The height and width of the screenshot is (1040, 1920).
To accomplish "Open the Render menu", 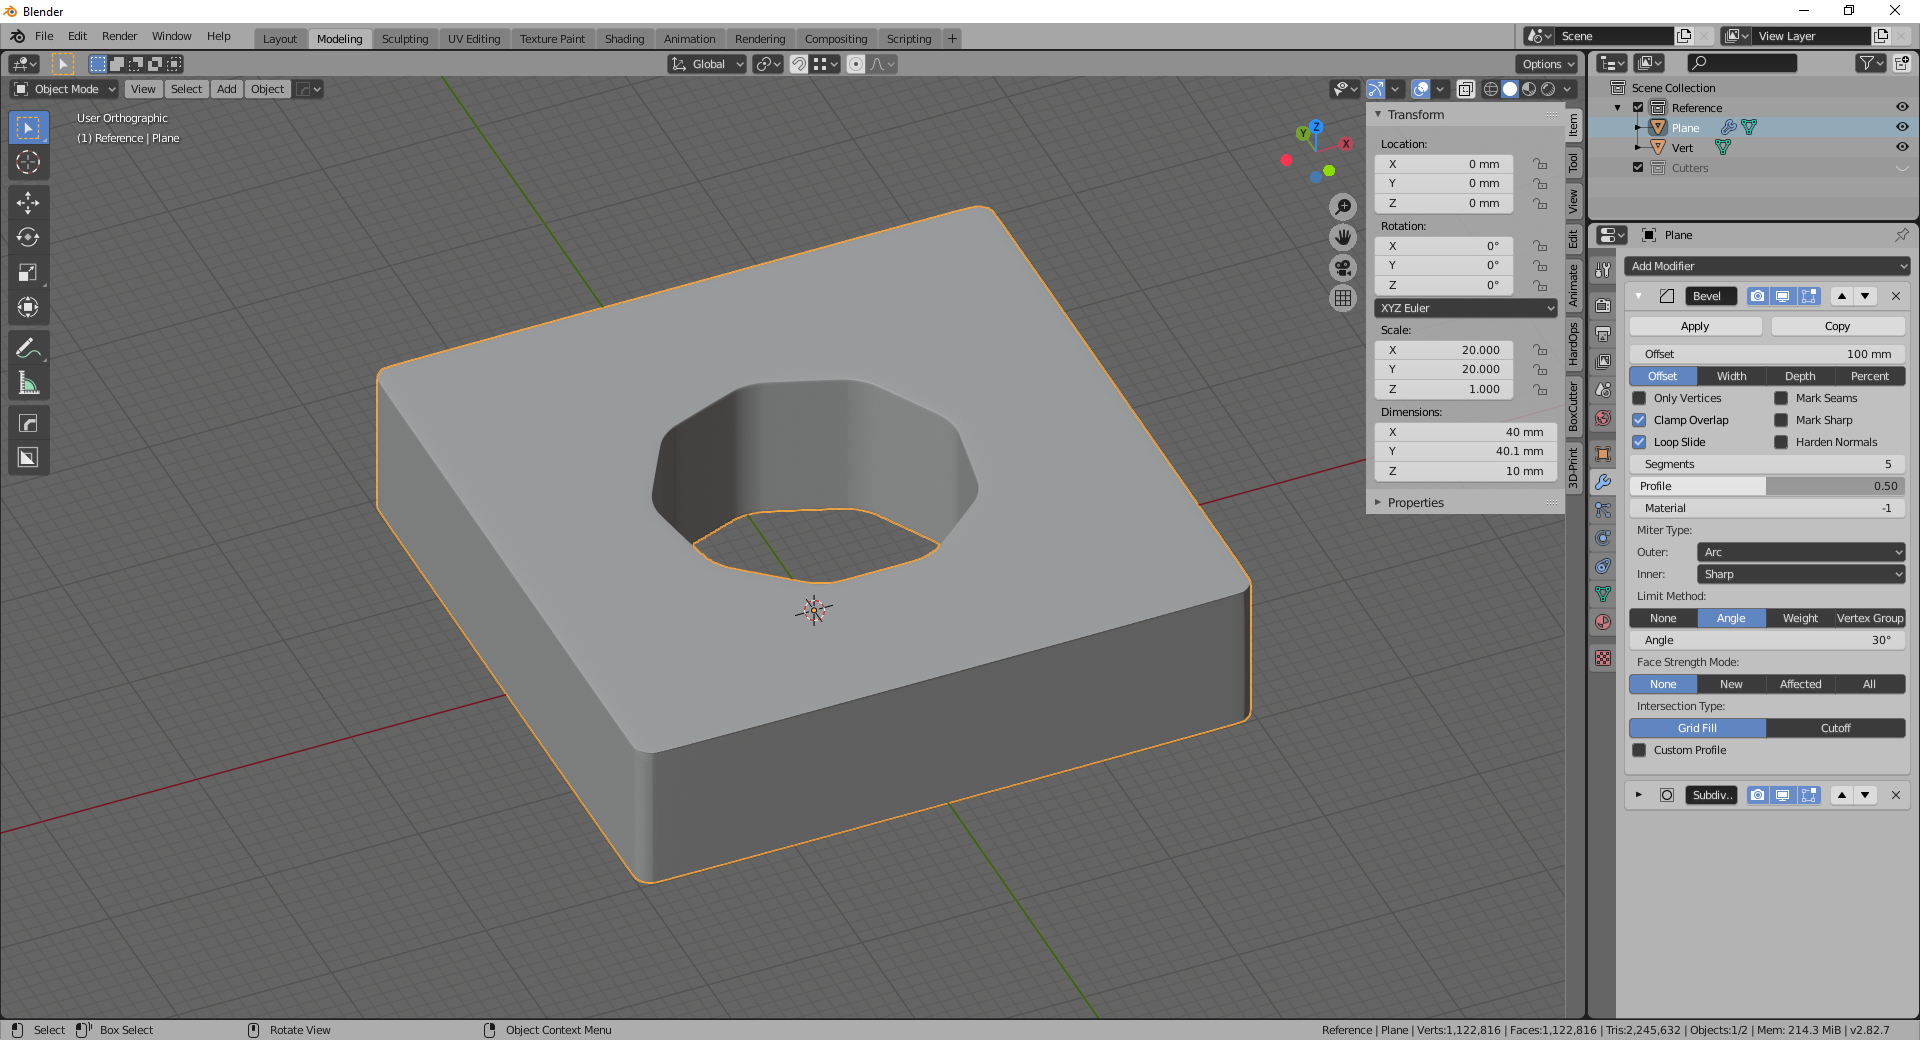I will [x=119, y=36].
